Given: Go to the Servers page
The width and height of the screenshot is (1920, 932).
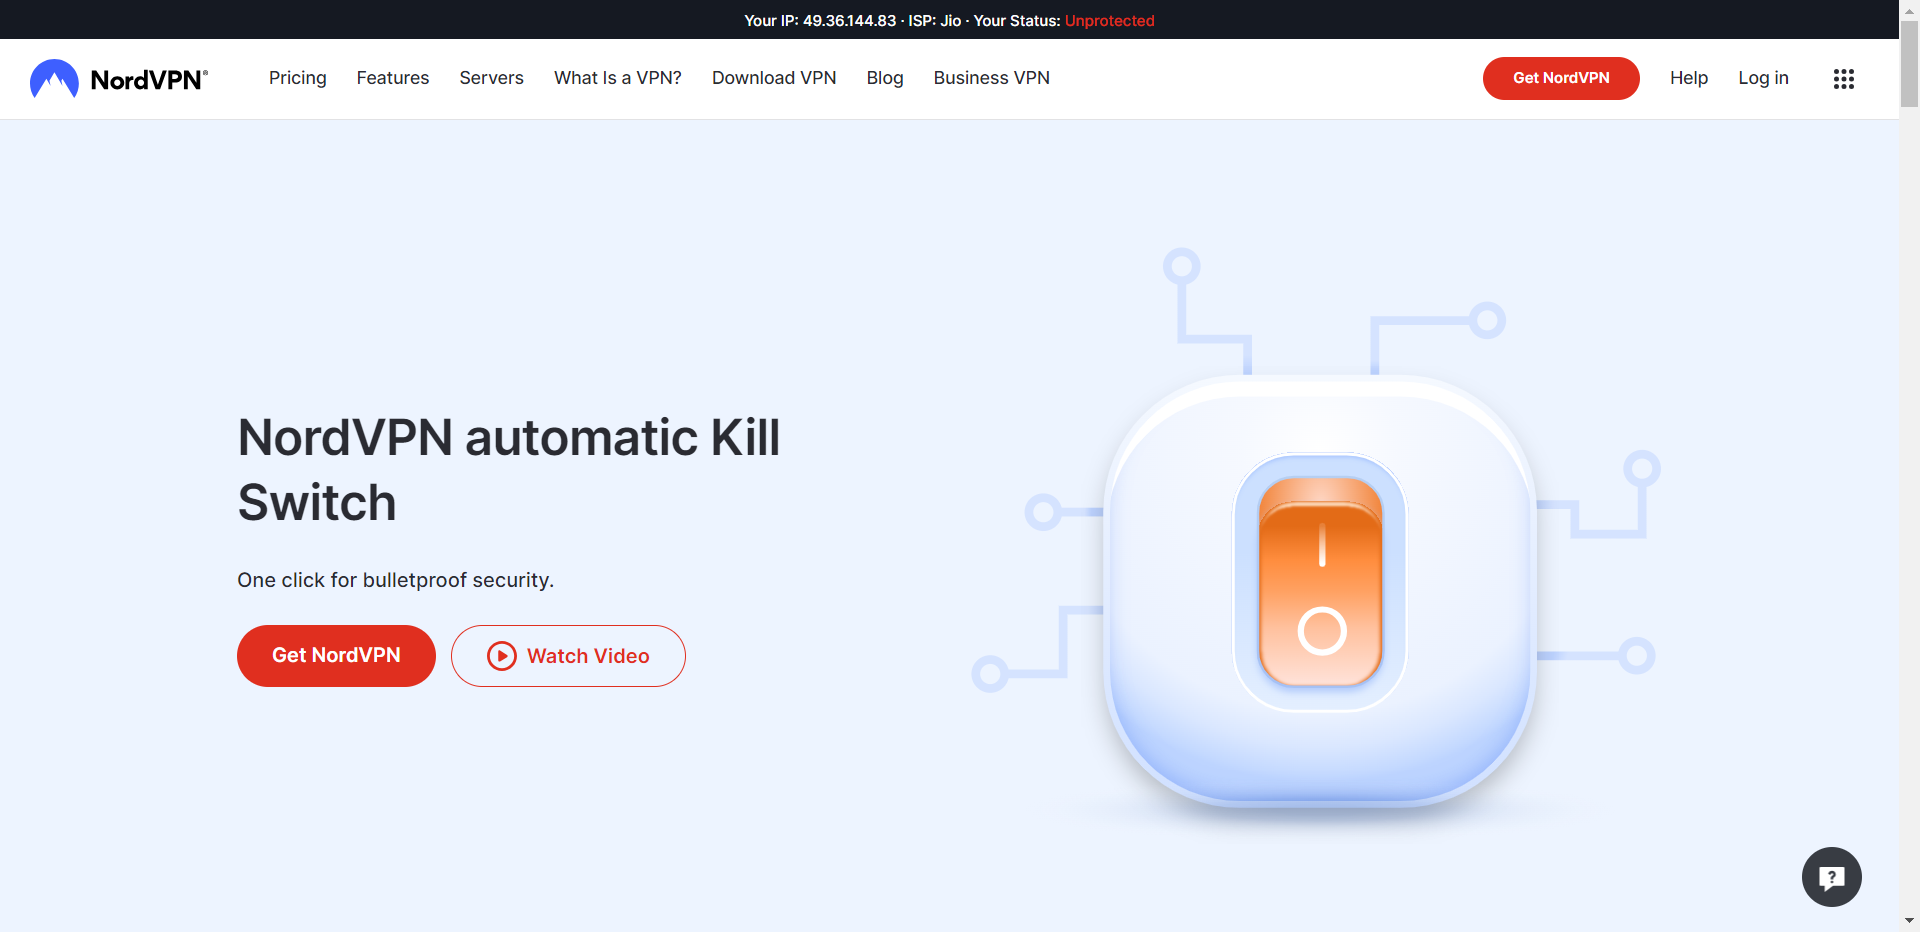Looking at the screenshot, I should 492,78.
